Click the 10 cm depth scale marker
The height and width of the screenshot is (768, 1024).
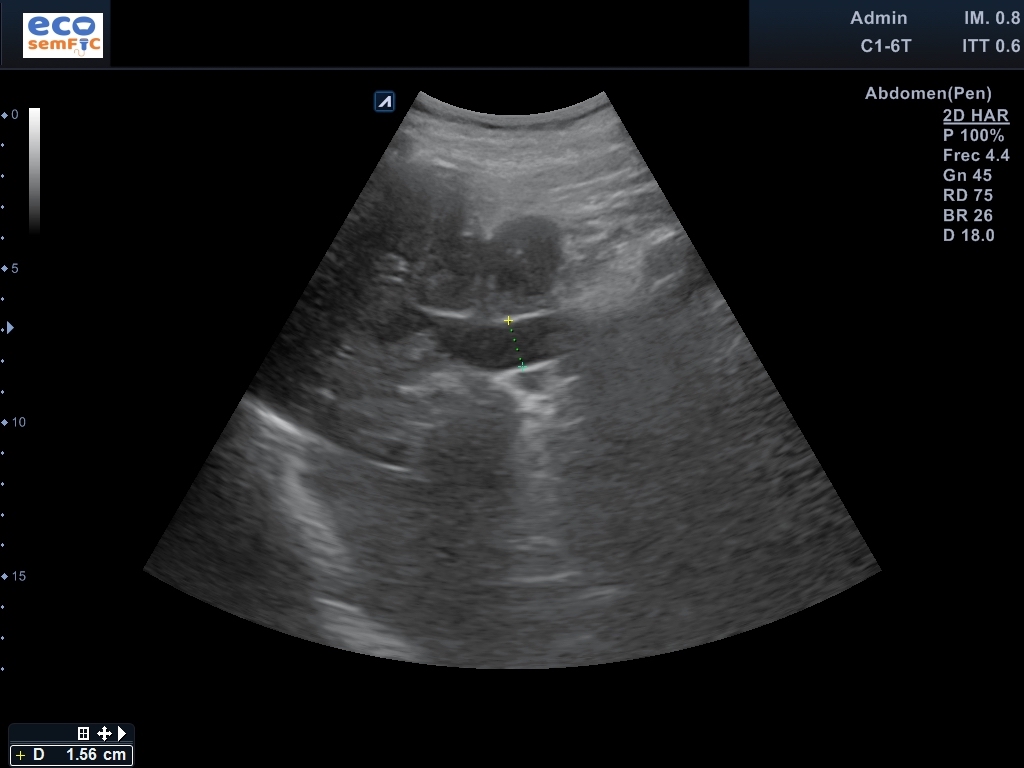pyautogui.click(x=17, y=422)
